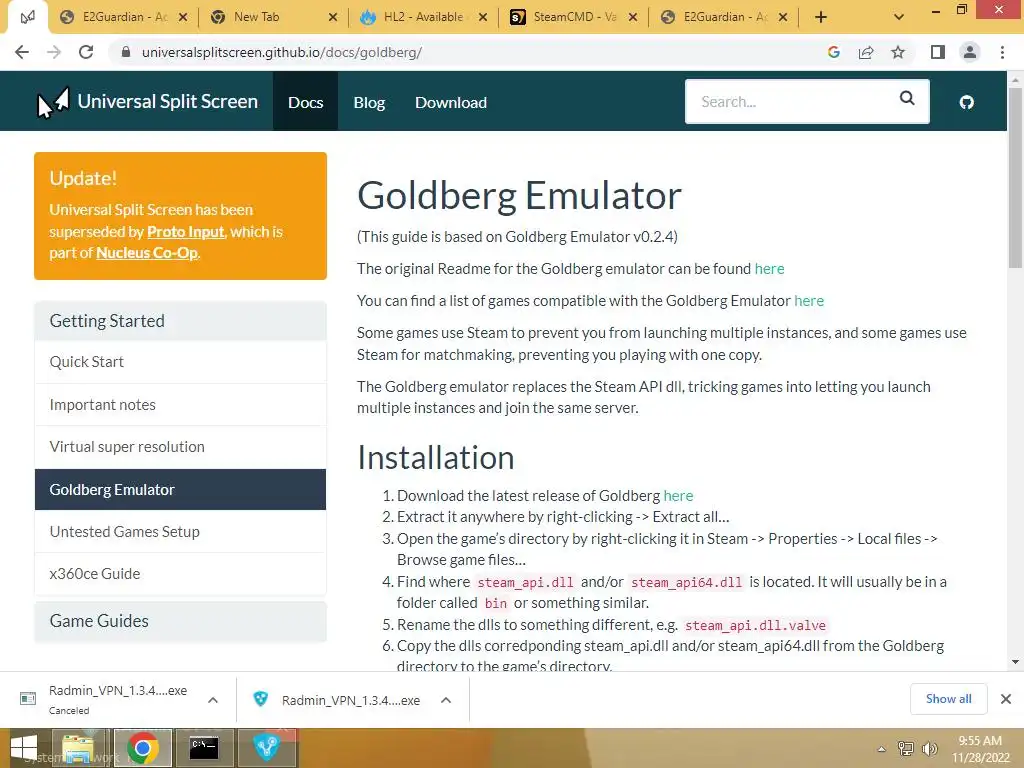Open options for second Radmin_VPN download
This screenshot has height=768, width=1024.
(x=446, y=700)
